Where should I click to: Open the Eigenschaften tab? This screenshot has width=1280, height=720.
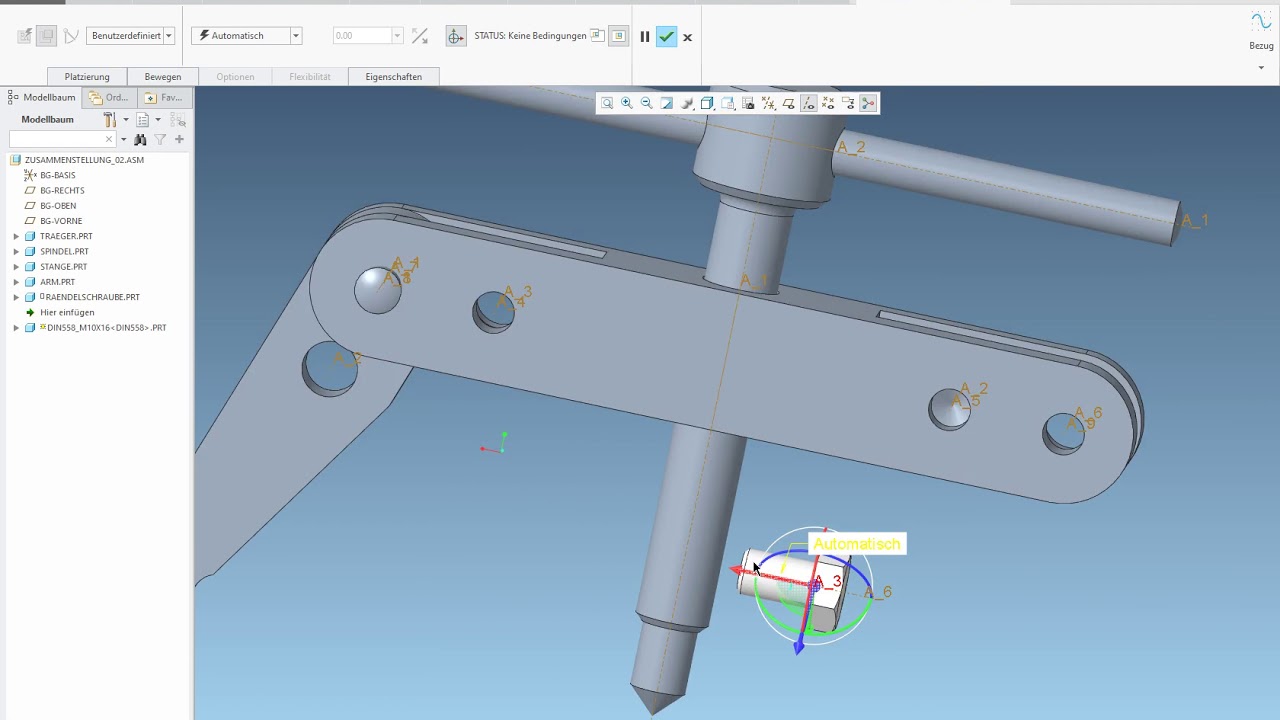[x=393, y=77]
